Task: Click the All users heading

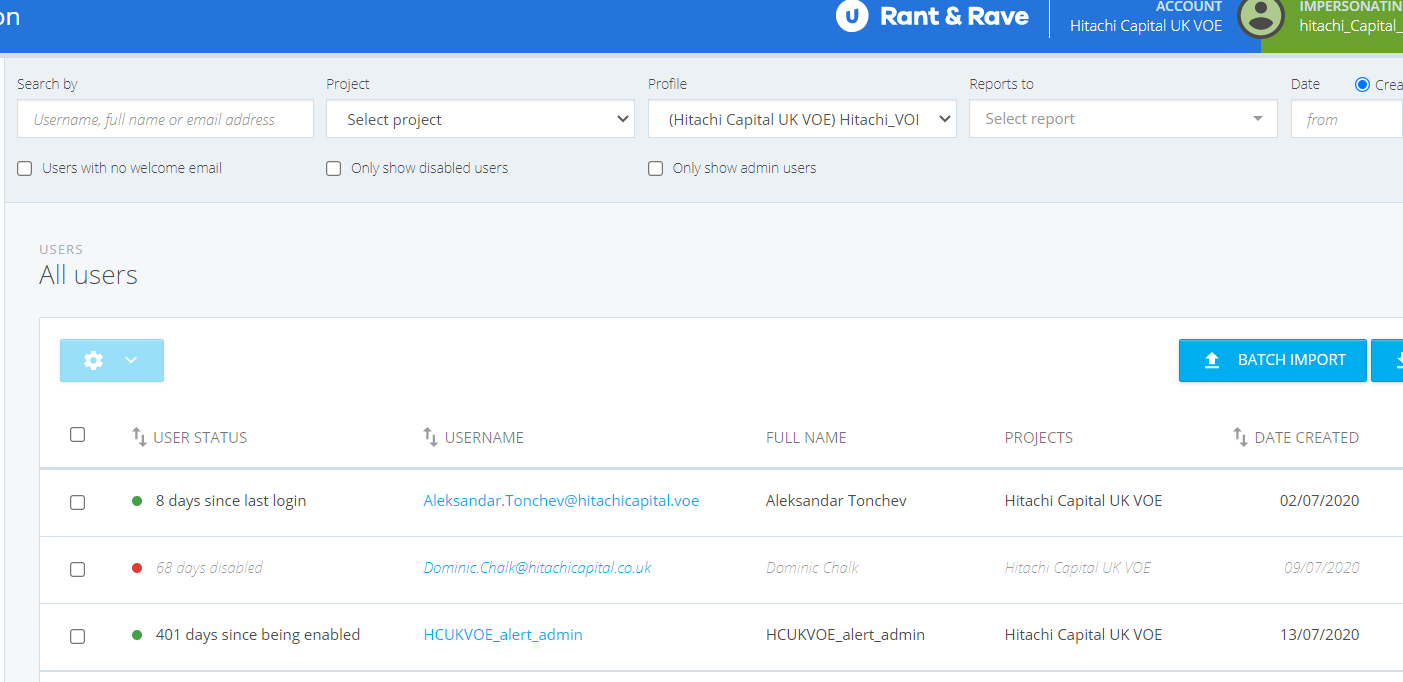Action: point(88,276)
